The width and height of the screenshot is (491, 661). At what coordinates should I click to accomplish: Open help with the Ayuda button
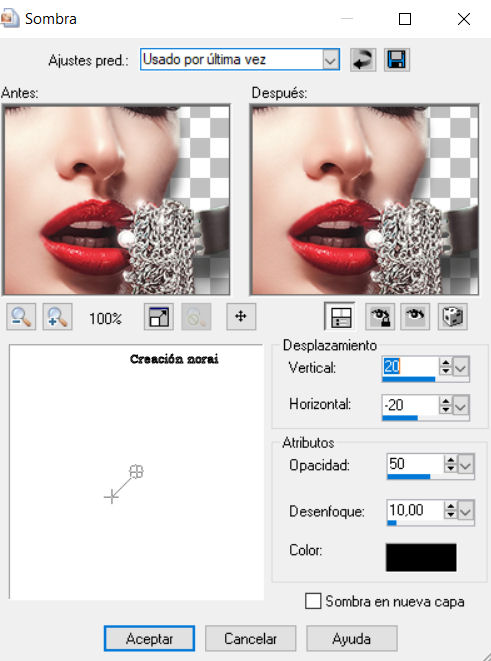351,639
